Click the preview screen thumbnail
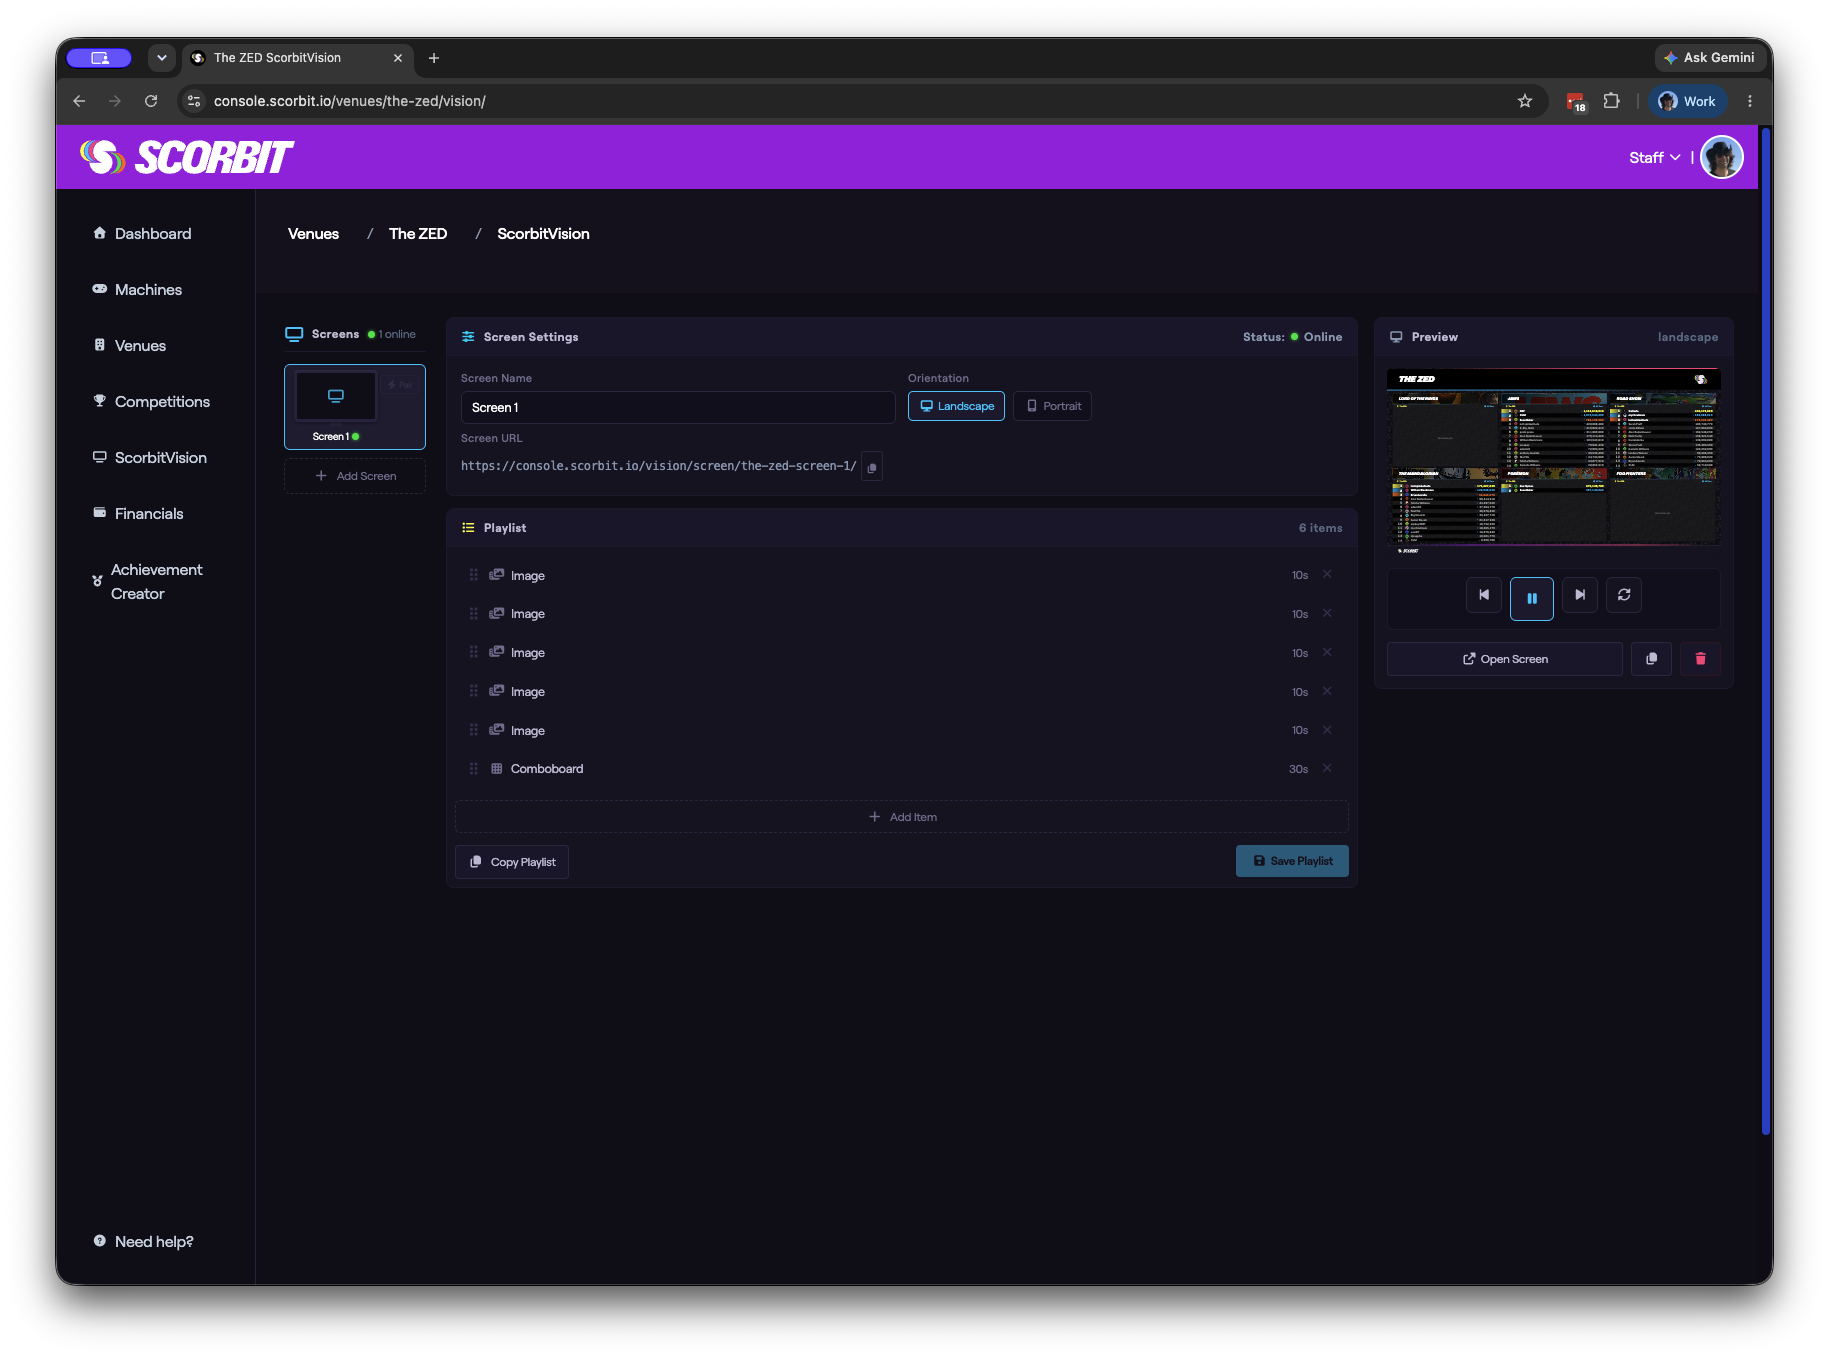The image size is (1829, 1359). pos(1553,461)
